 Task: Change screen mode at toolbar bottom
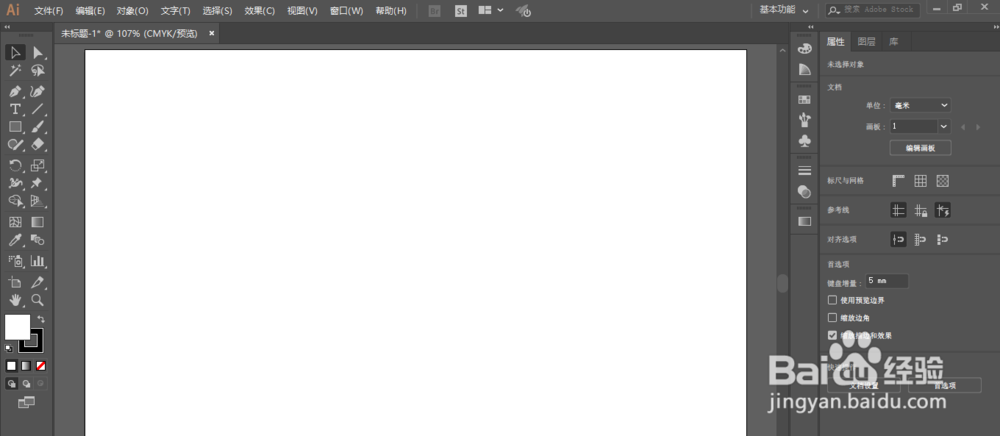(x=26, y=402)
